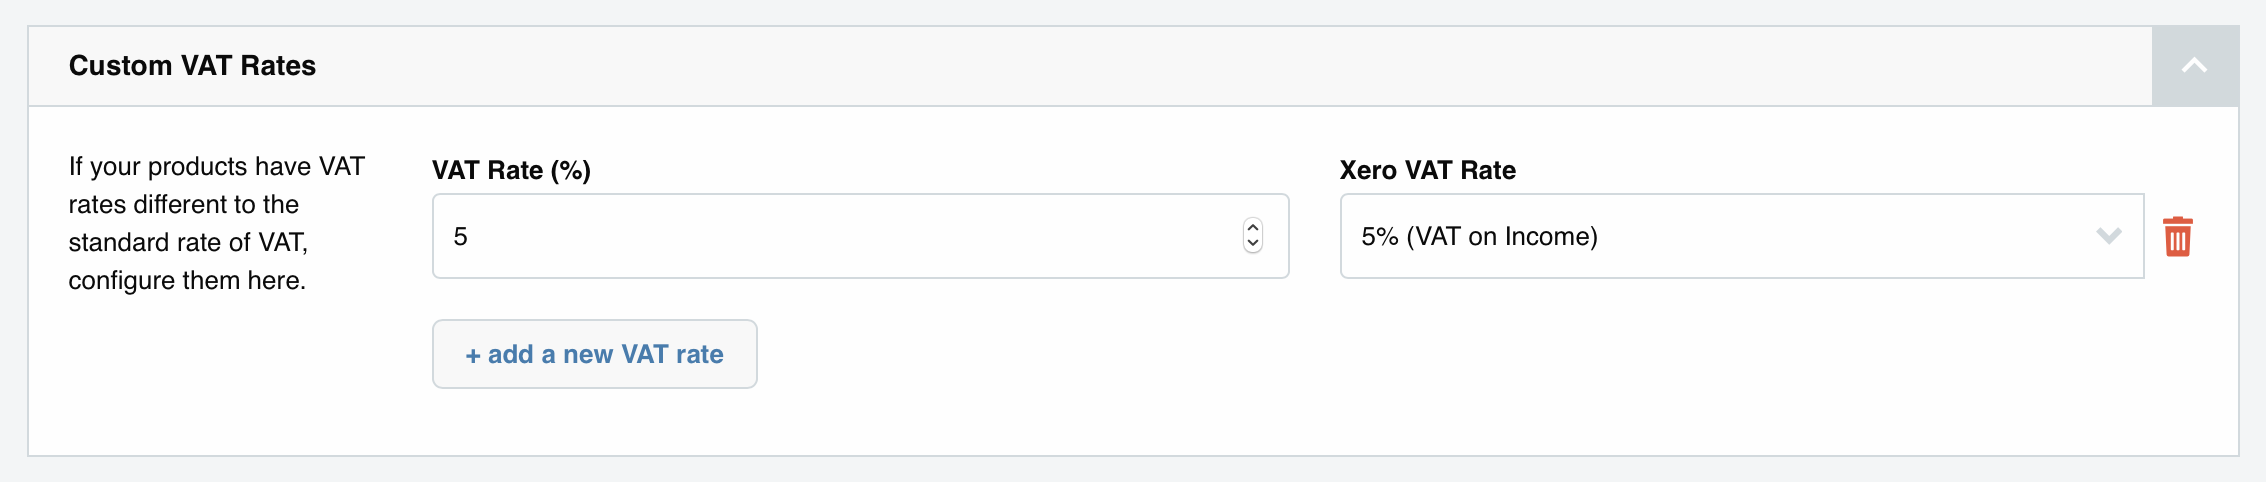The image size is (2266, 482).
Task: Click the VAT Rate (%) label
Action: point(511,170)
